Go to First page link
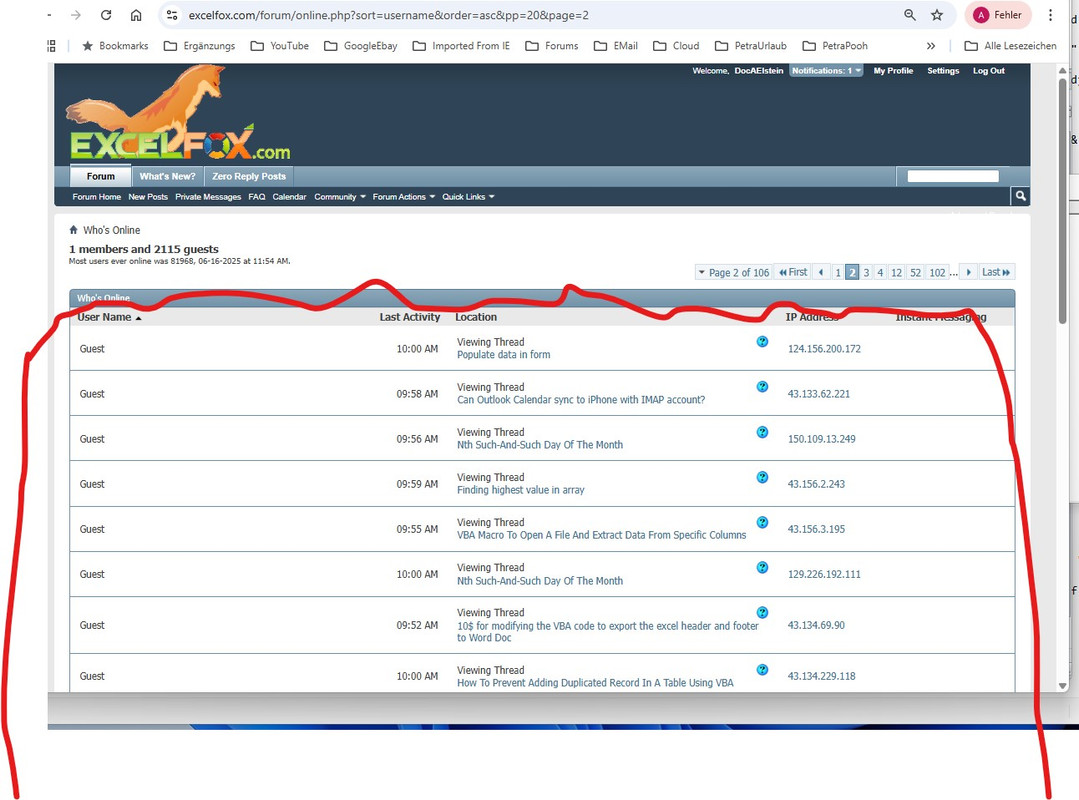This screenshot has width=1079, height=800. pos(793,272)
